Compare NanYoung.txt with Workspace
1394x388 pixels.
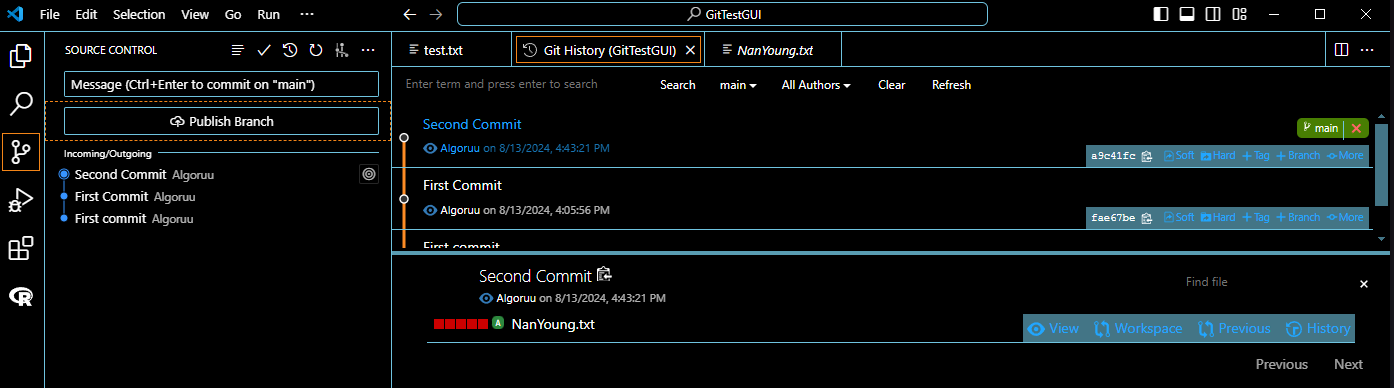[1138, 328]
